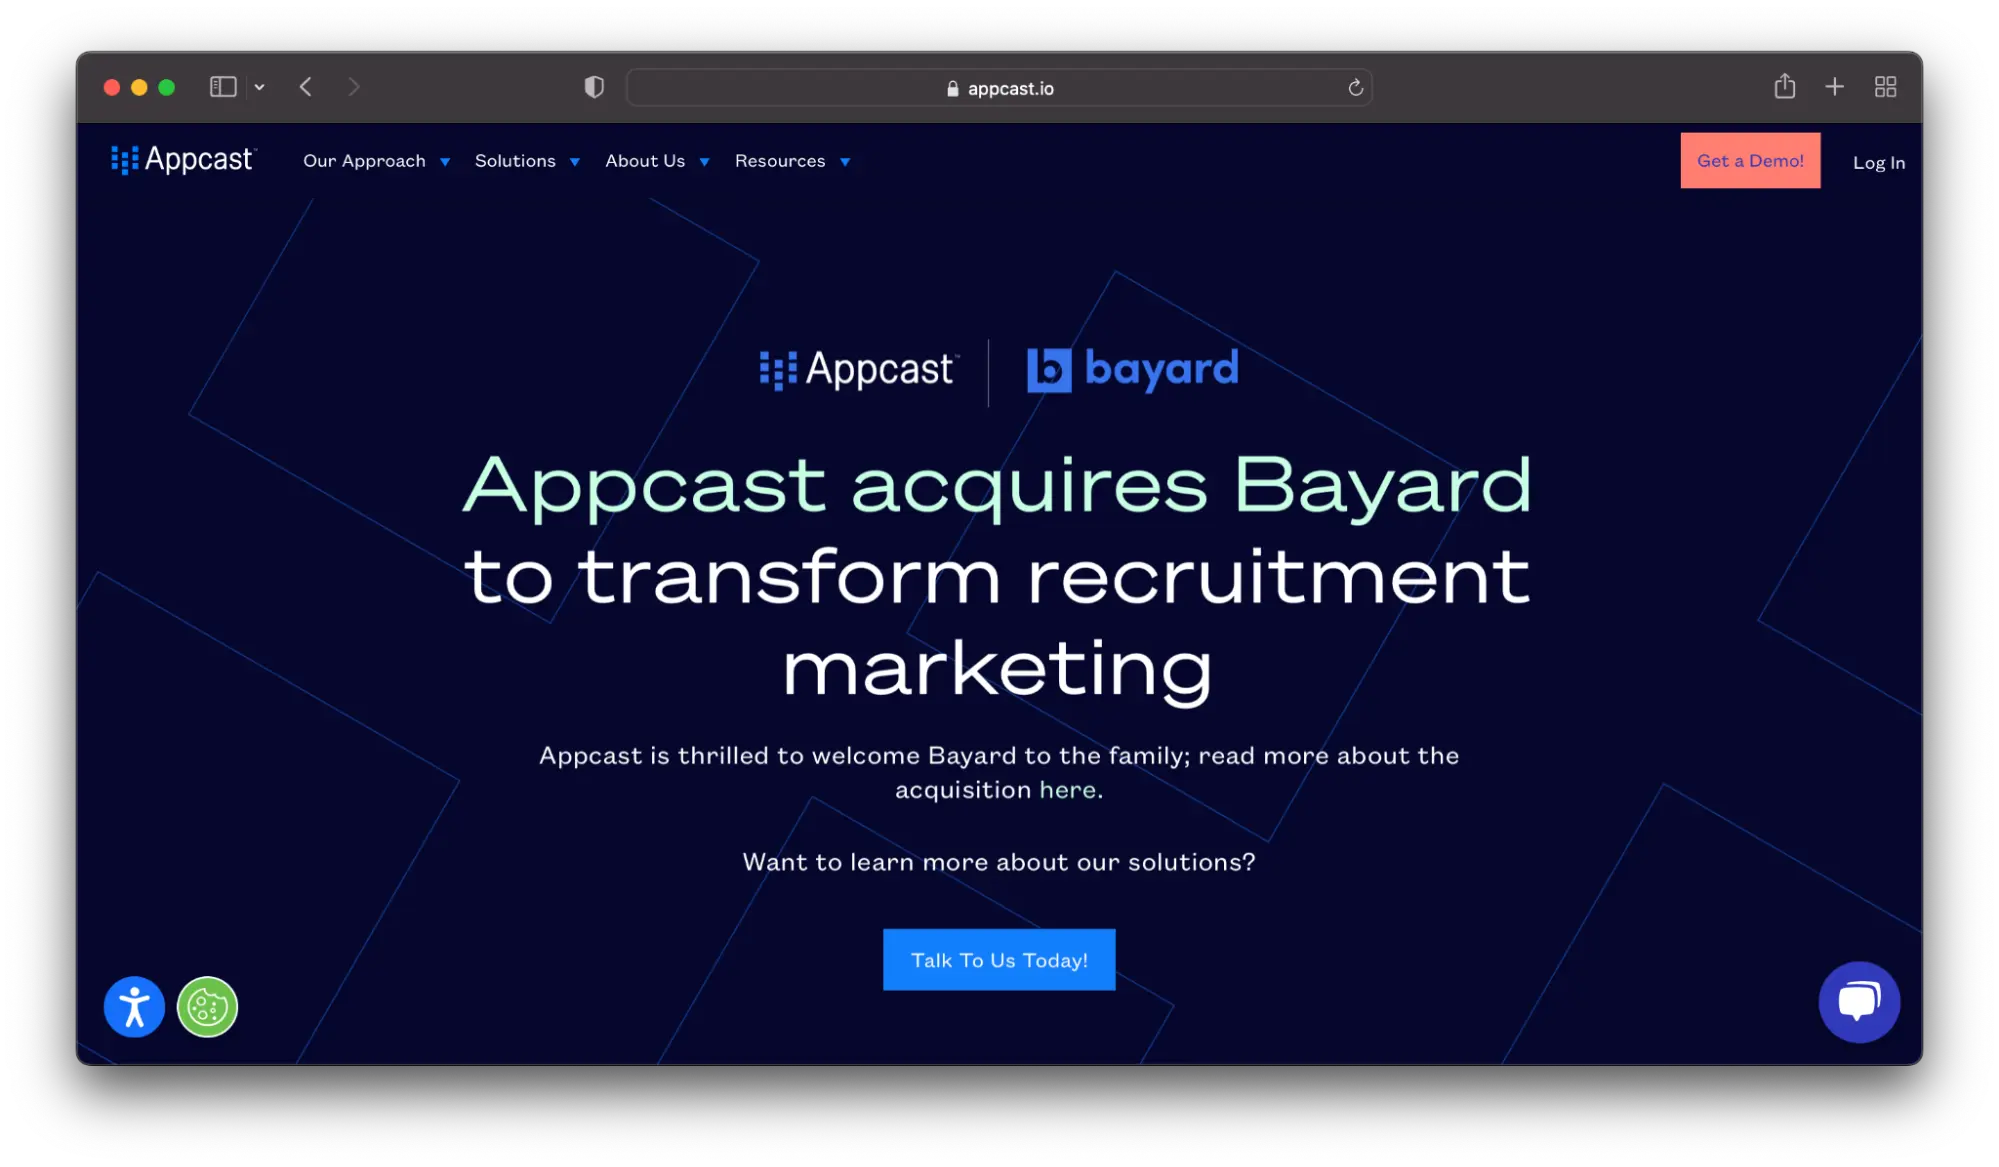Image resolution: width=1999 pixels, height=1167 pixels.
Task: Click the Safari share icon
Action: [1784, 87]
